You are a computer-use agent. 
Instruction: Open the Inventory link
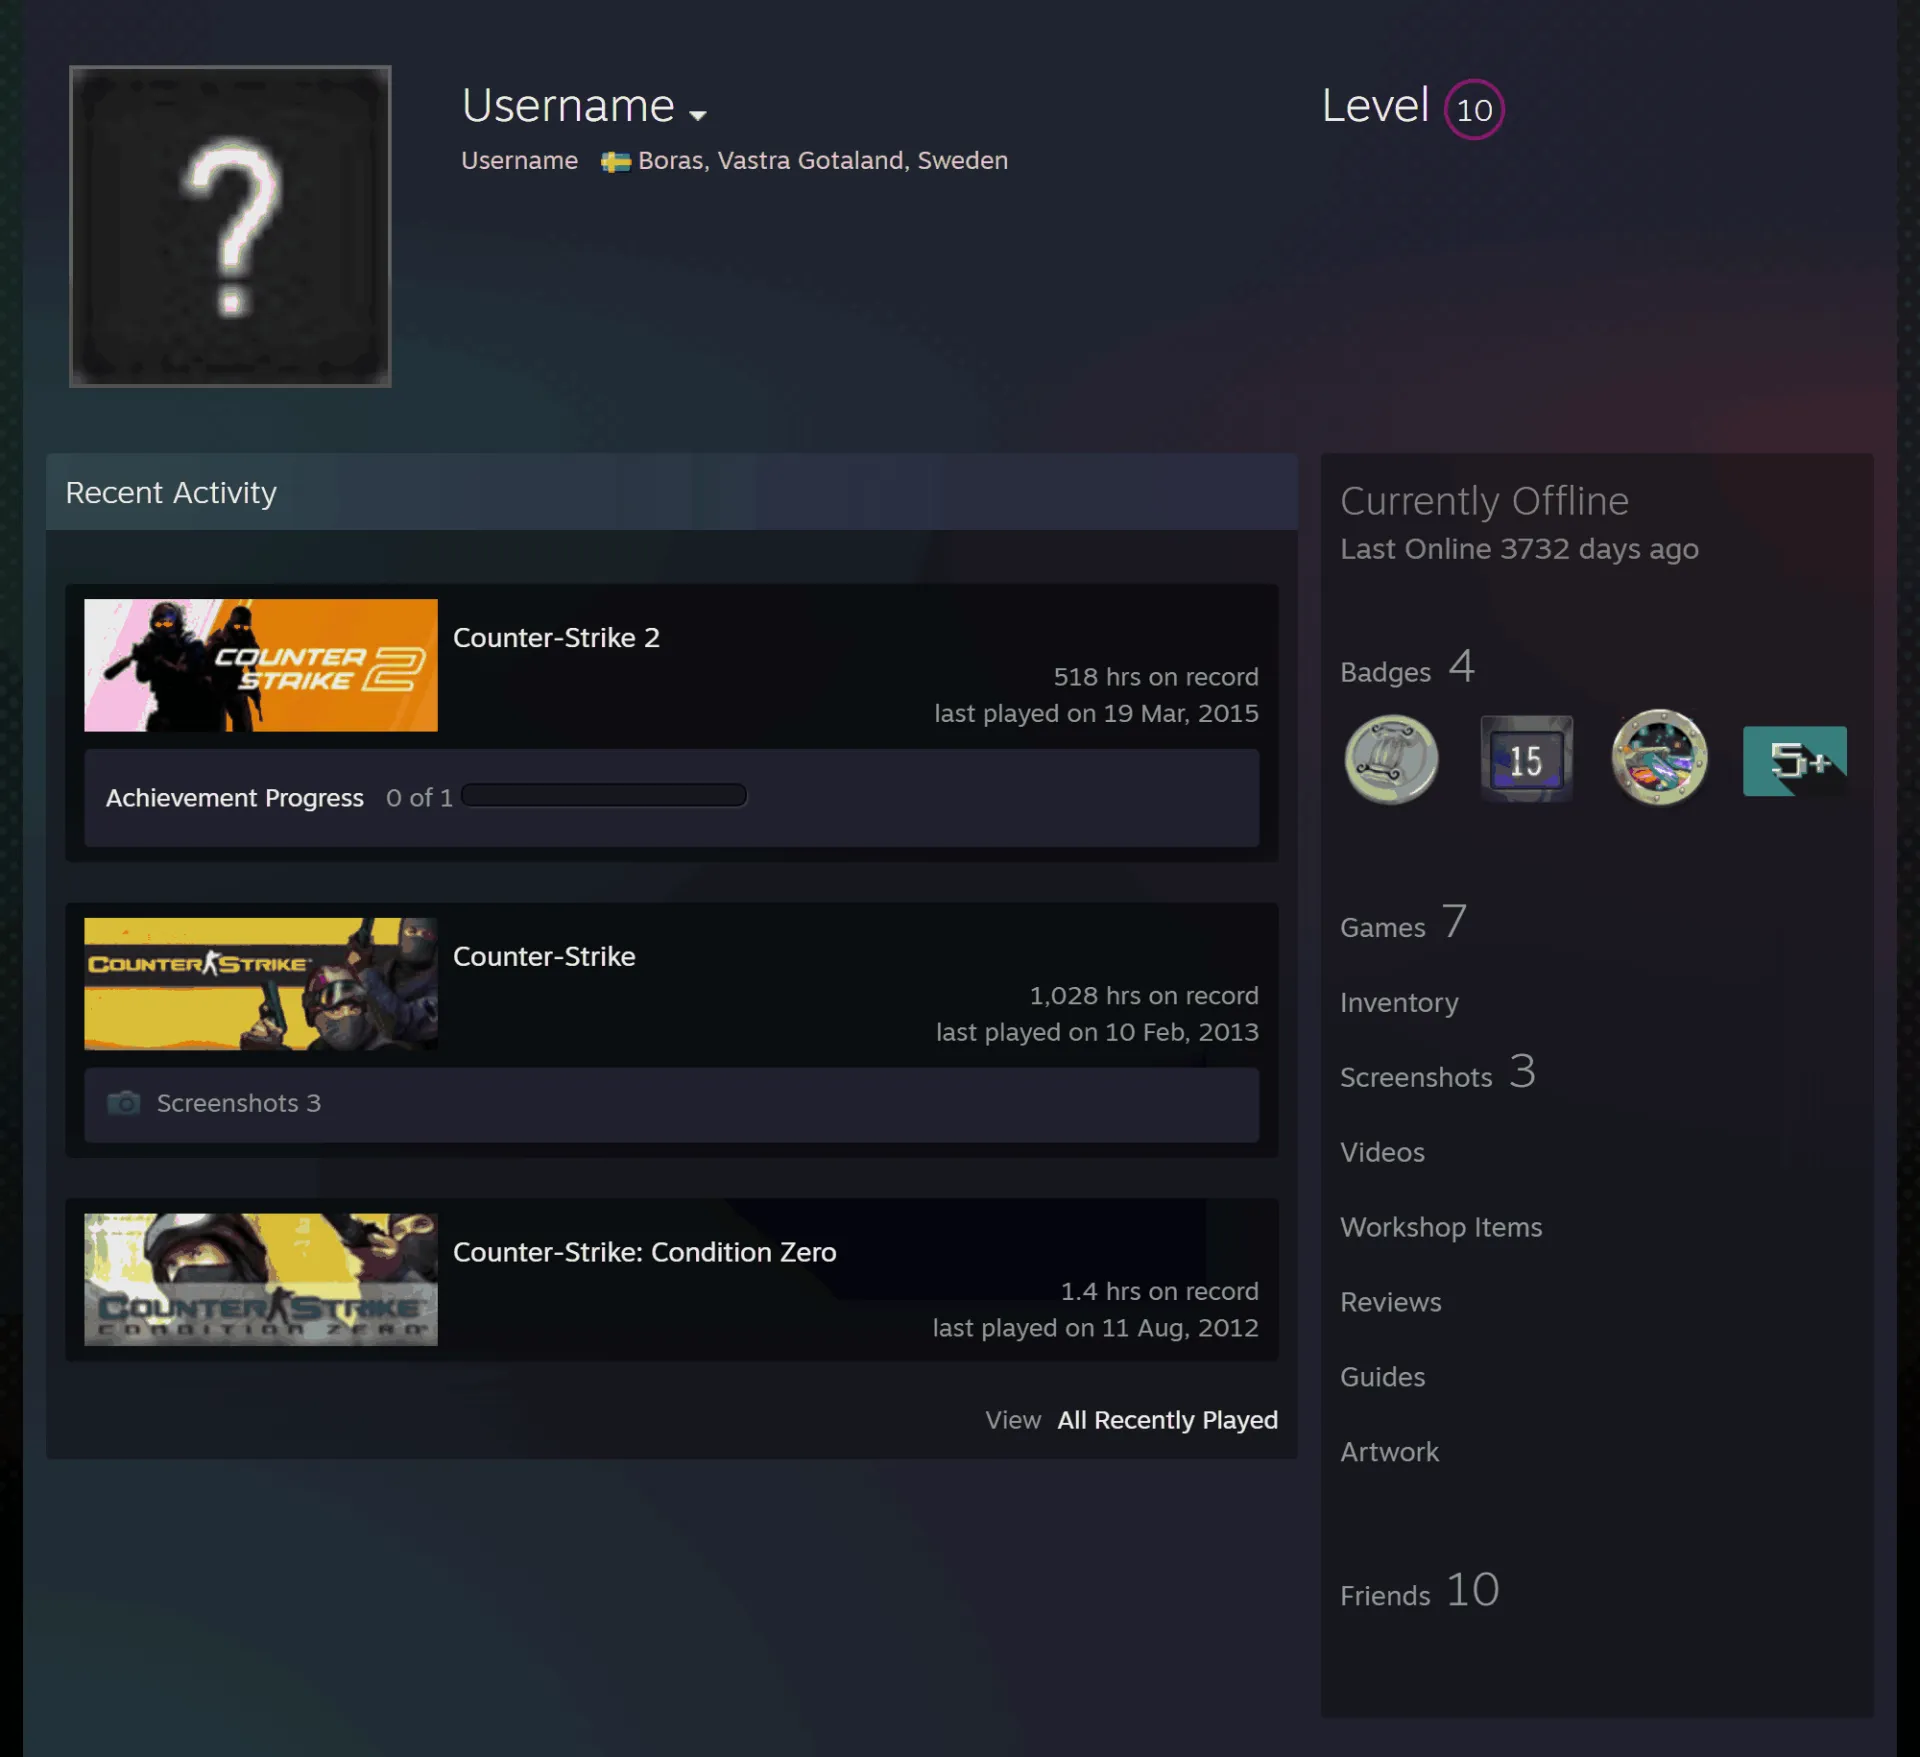[1399, 1002]
